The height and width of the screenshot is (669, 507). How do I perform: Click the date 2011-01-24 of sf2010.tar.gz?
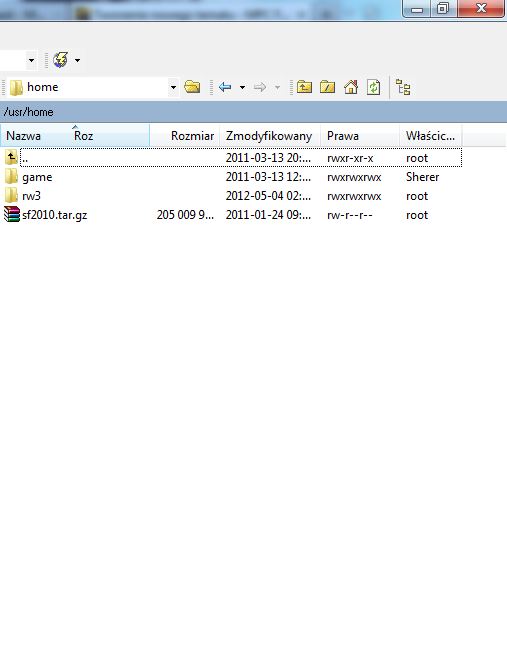(268, 215)
